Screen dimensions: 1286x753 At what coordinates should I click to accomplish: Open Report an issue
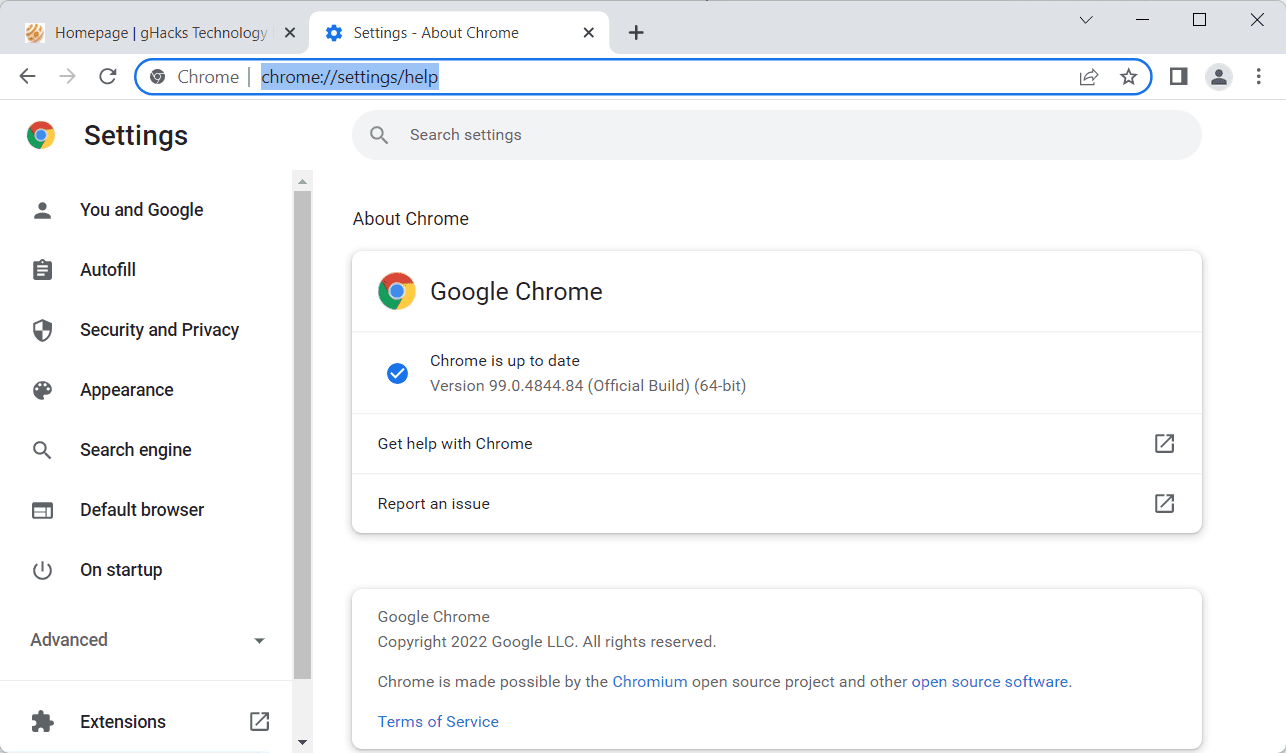pos(776,504)
